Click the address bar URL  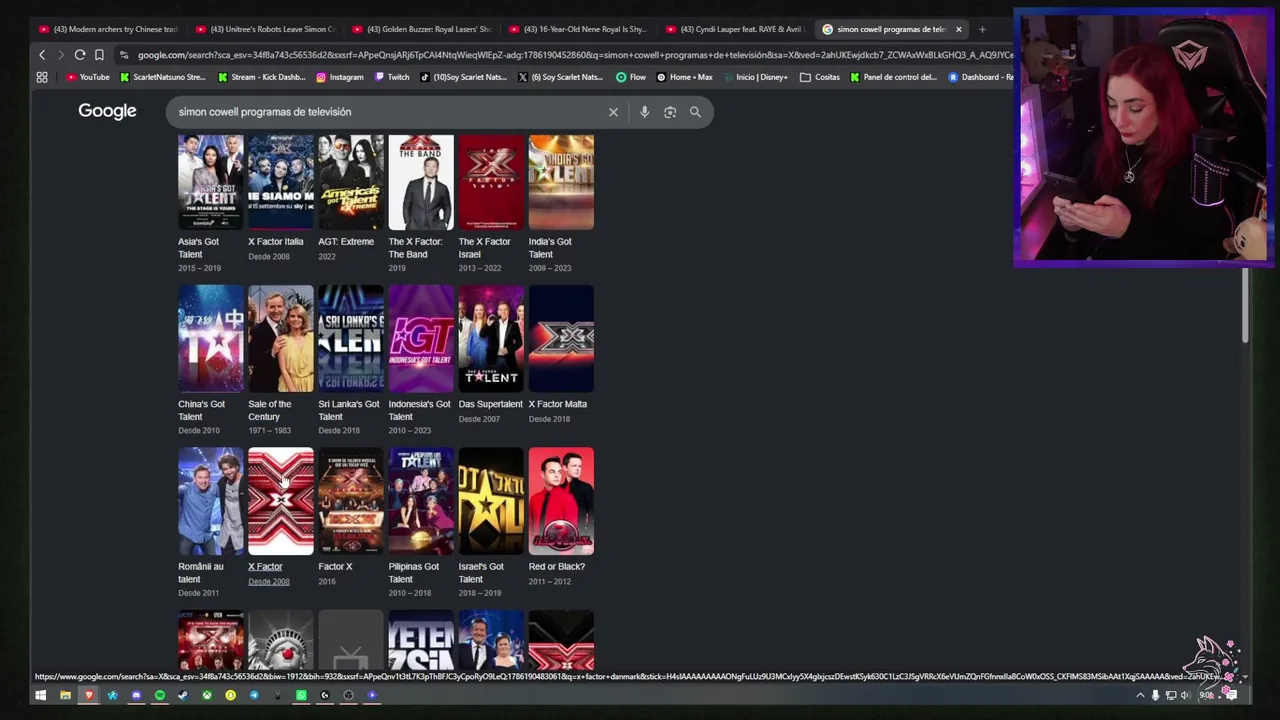[575, 55]
